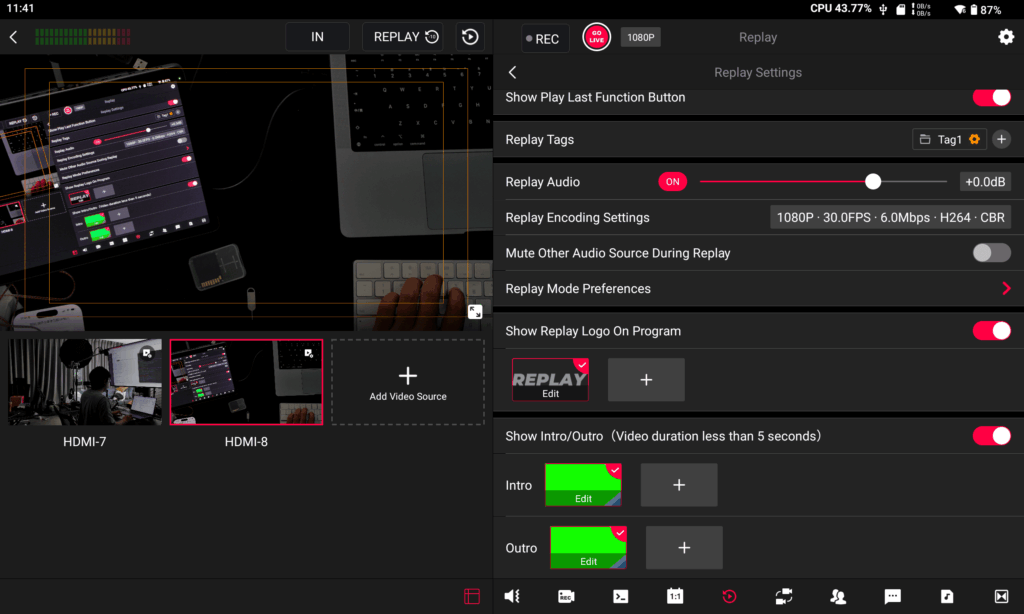This screenshot has width=1024, height=614.
Task: Click Add Video Source
Action: (x=408, y=383)
